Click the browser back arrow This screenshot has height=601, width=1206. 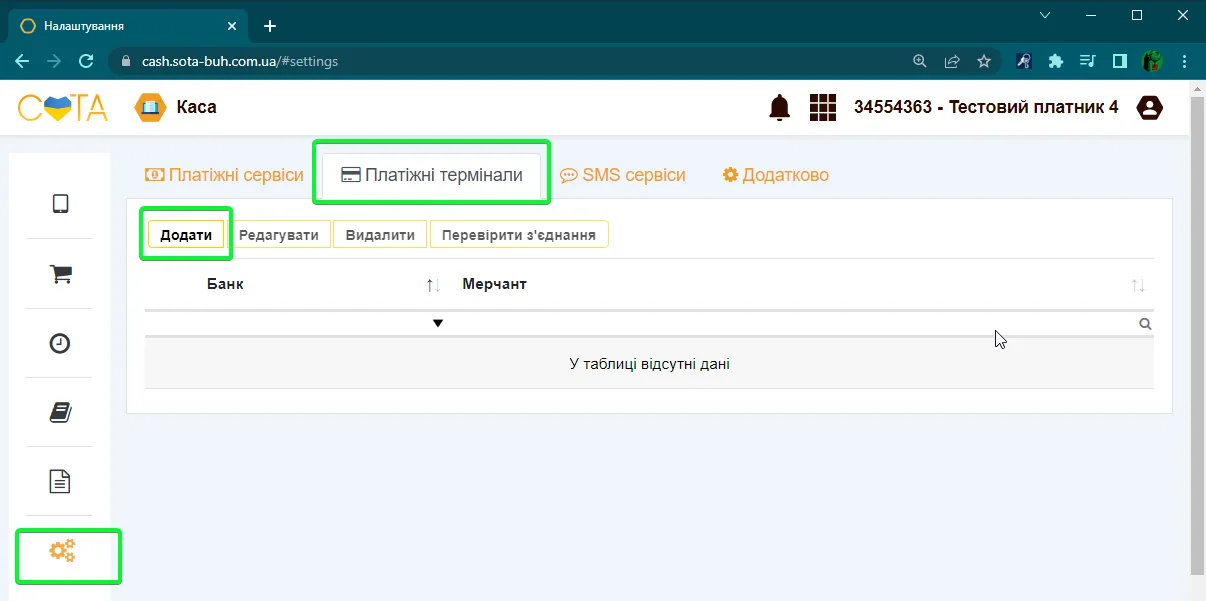21,61
